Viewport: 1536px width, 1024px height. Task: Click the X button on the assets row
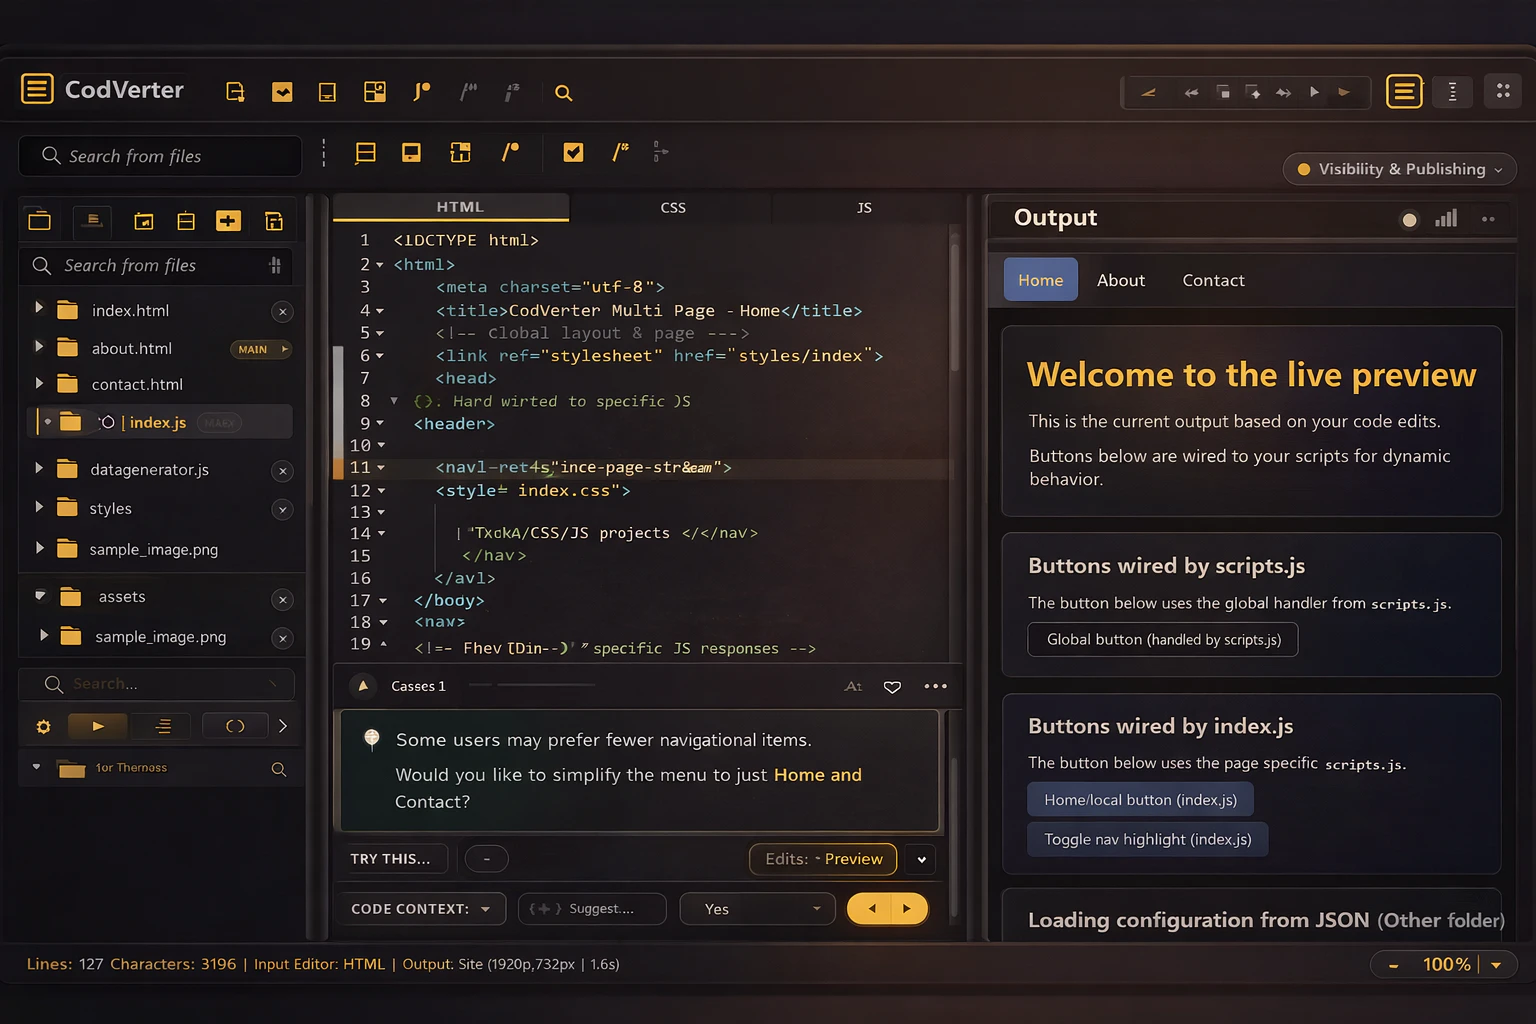coord(283,599)
